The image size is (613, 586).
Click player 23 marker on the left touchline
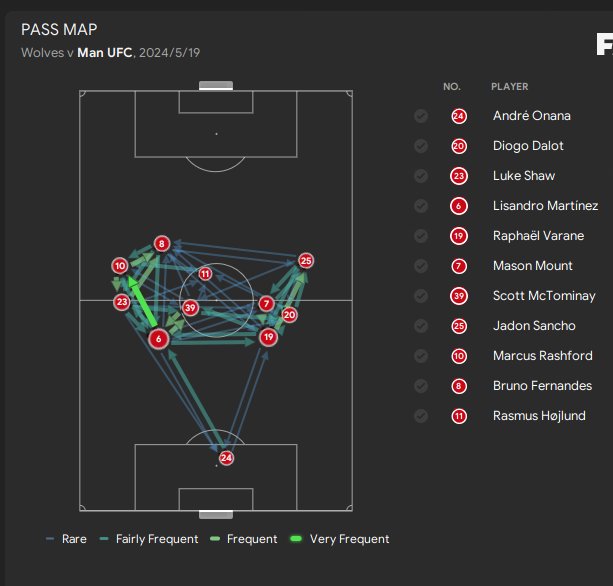(122, 302)
